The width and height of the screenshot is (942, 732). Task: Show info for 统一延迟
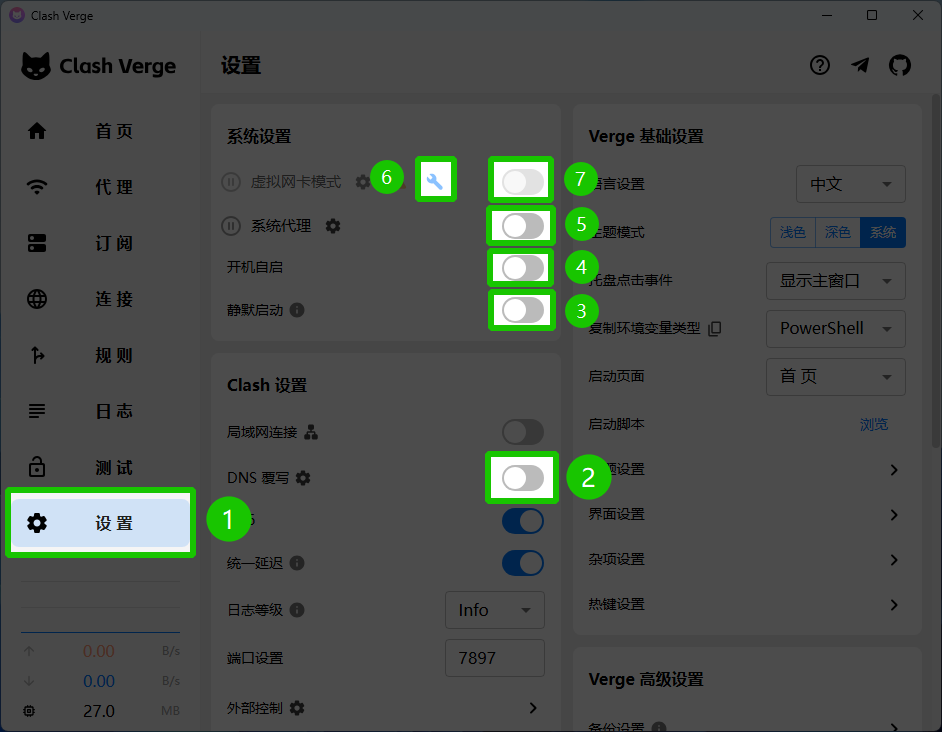click(297, 563)
